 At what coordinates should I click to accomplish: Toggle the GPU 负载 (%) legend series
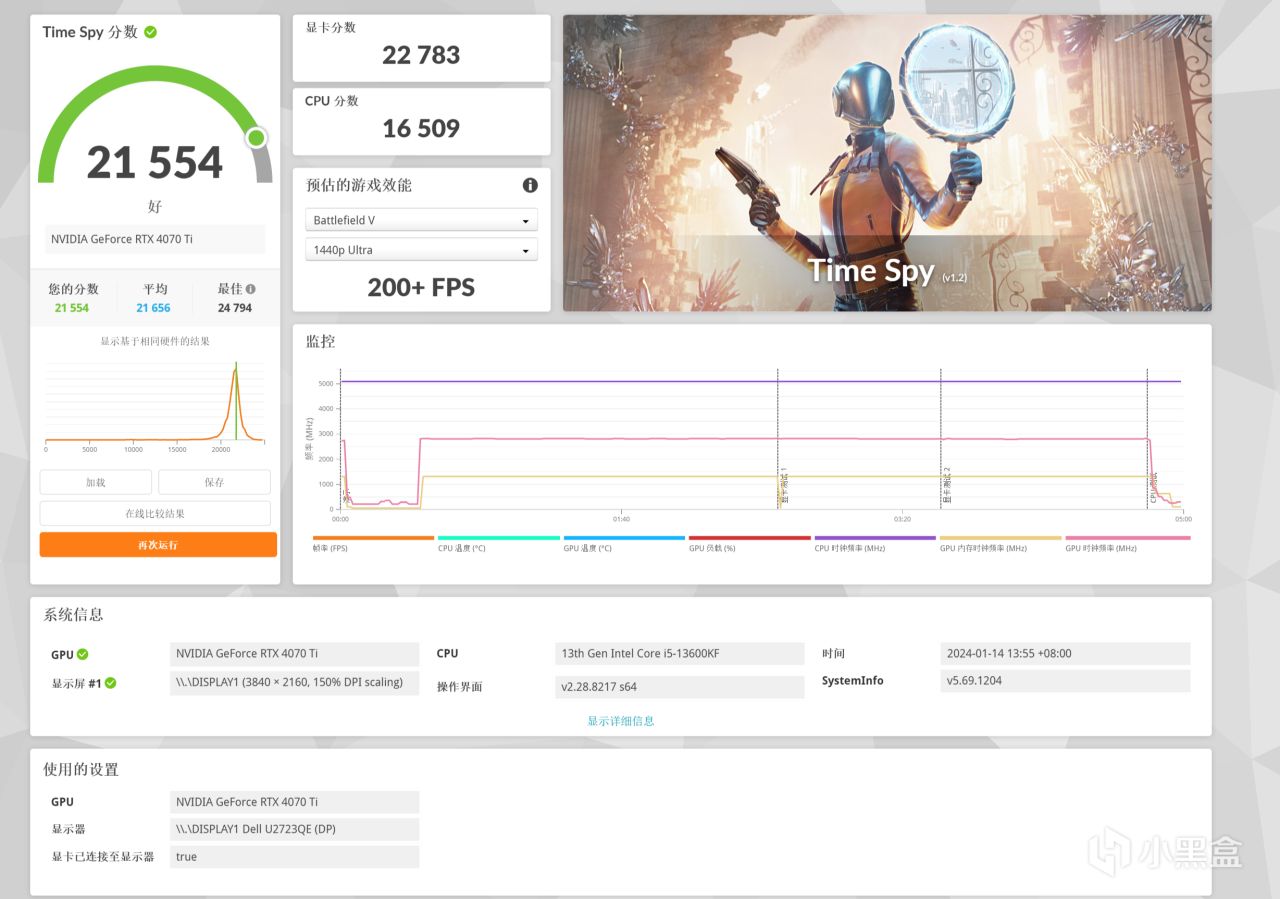click(x=749, y=543)
